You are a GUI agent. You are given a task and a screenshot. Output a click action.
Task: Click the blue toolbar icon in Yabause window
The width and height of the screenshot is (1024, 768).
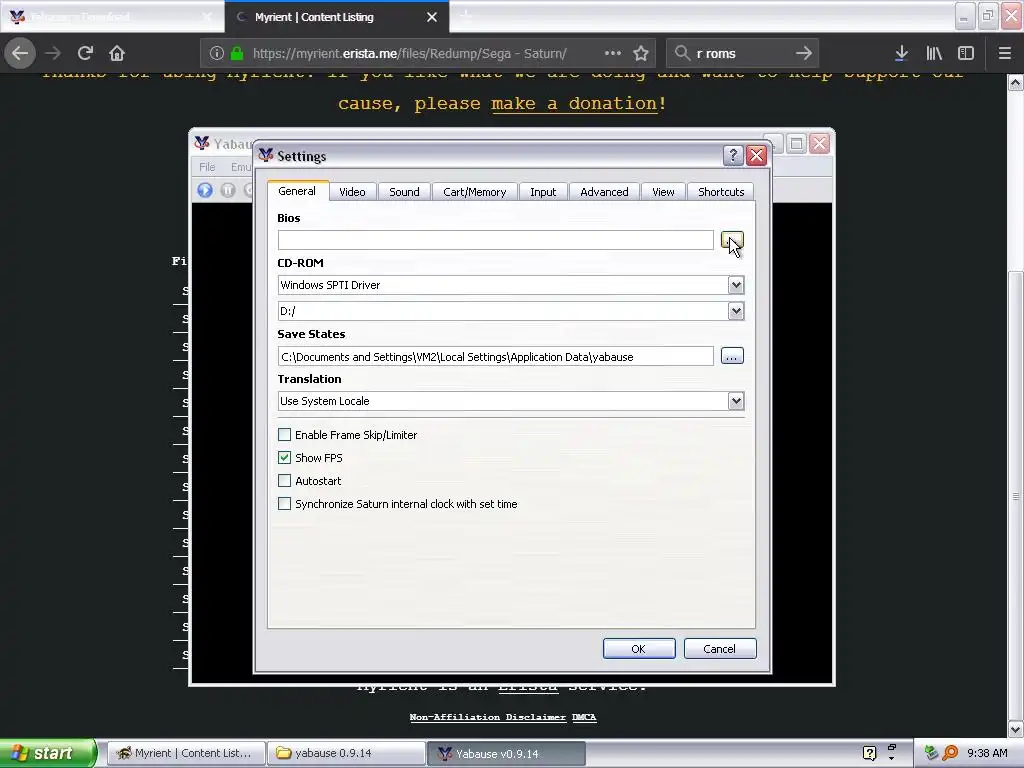tap(205, 190)
